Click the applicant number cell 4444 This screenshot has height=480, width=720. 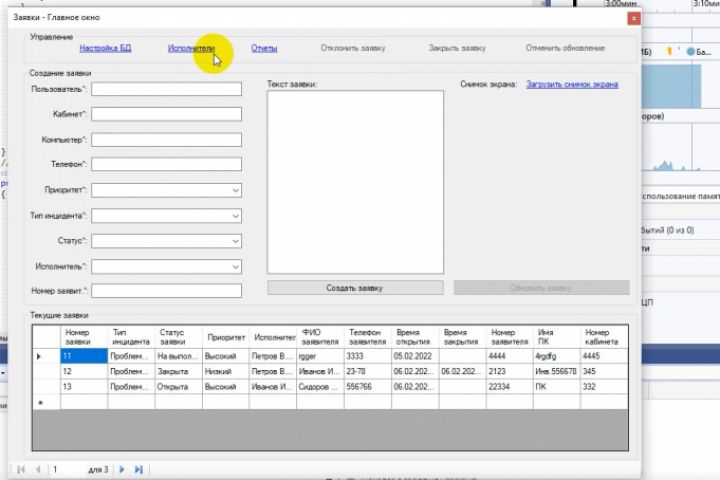(x=510, y=356)
